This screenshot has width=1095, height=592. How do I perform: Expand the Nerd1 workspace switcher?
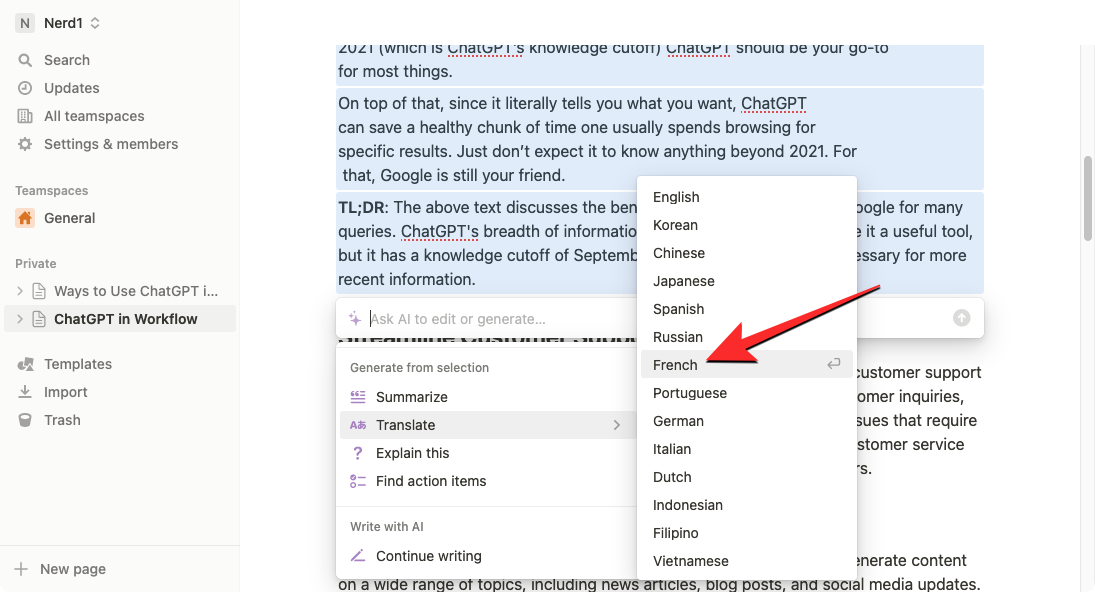(x=59, y=23)
